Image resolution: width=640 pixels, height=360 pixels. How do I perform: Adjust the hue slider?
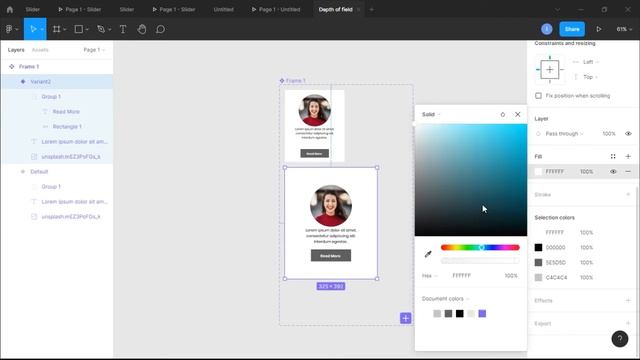click(480, 247)
